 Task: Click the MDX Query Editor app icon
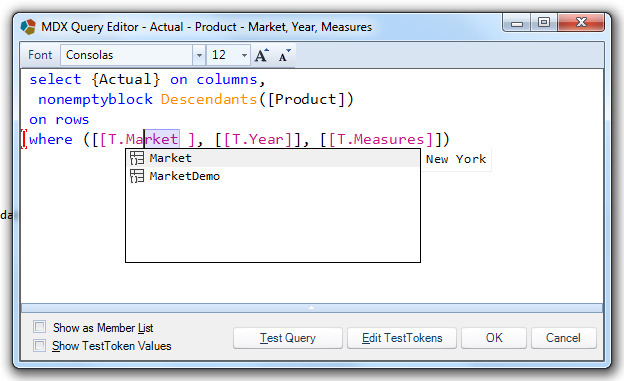tap(28, 27)
